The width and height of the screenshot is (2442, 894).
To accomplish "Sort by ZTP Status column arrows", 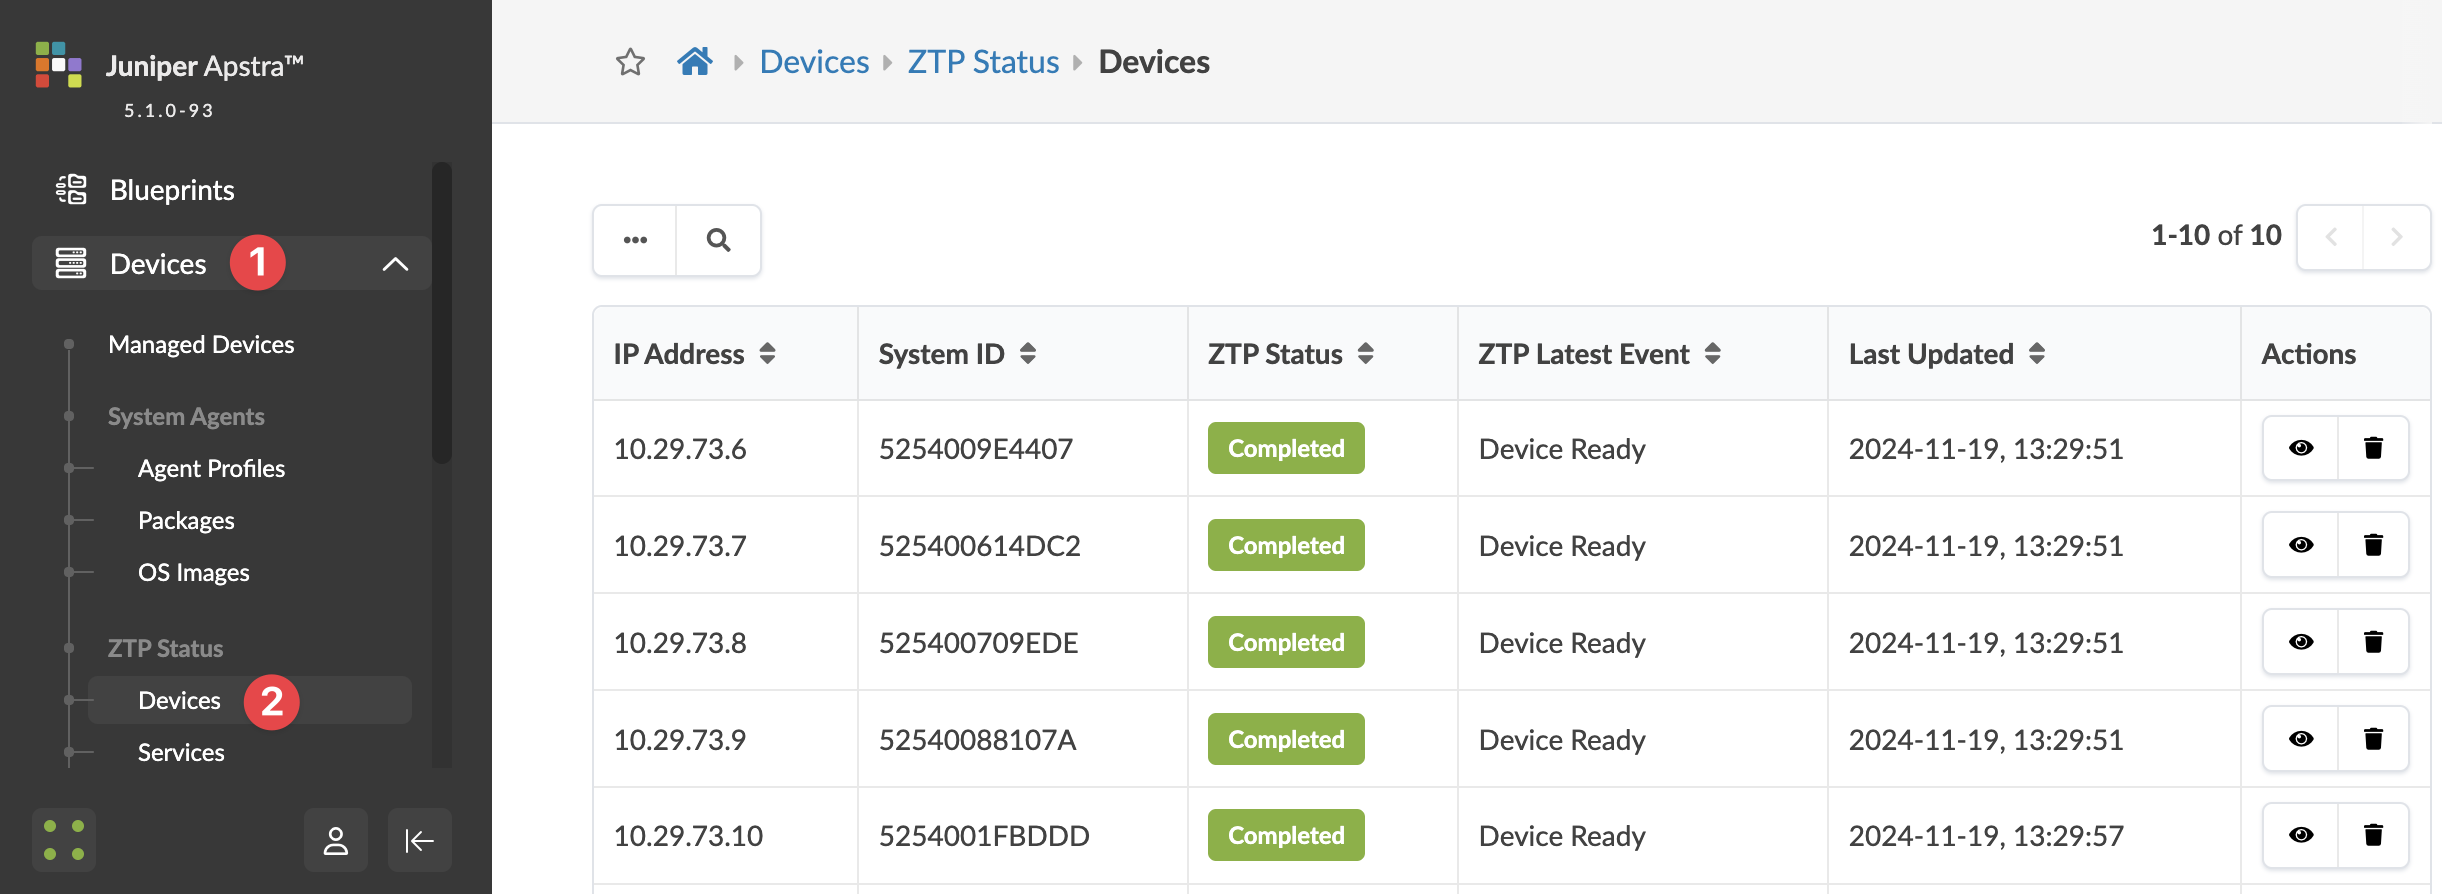I will pyautogui.click(x=1366, y=353).
